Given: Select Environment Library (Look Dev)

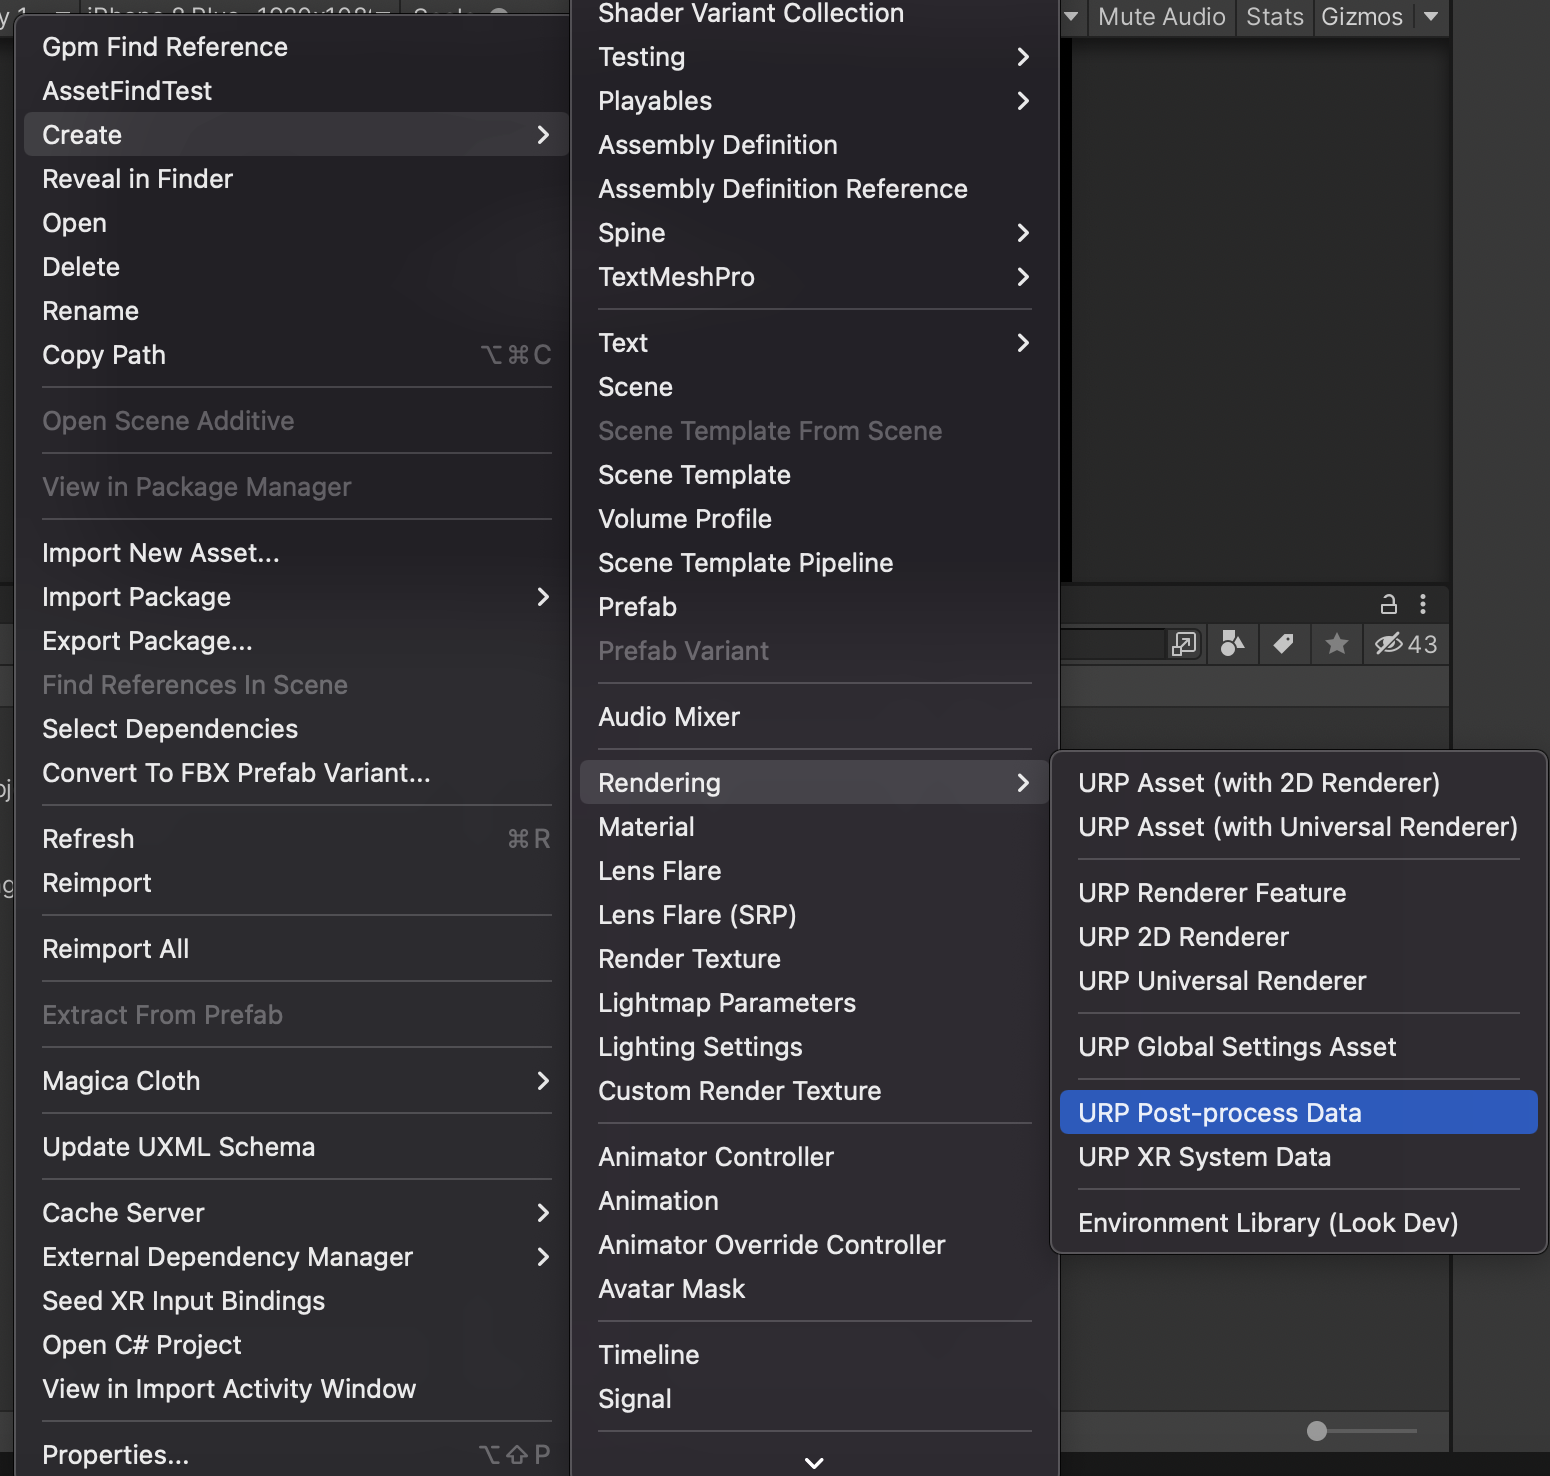Looking at the screenshot, I should point(1298,1223).
